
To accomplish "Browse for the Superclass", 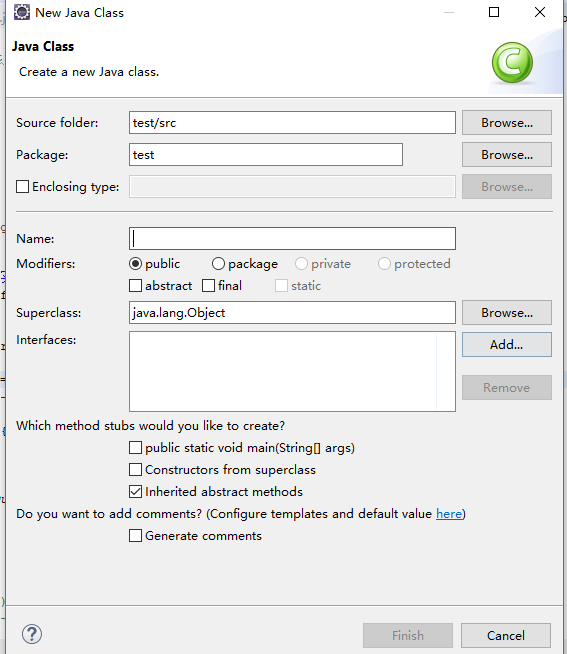I will pyautogui.click(x=507, y=313).
